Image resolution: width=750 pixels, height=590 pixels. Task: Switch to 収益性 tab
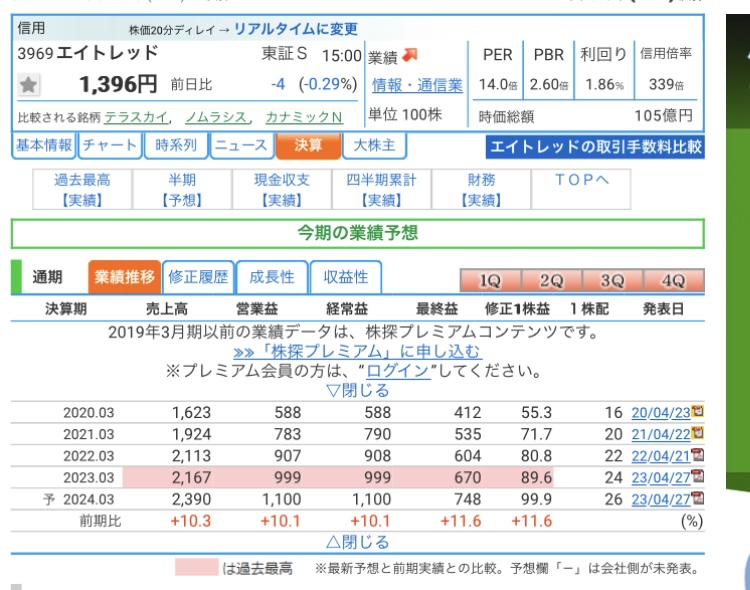pyautogui.click(x=346, y=277)
